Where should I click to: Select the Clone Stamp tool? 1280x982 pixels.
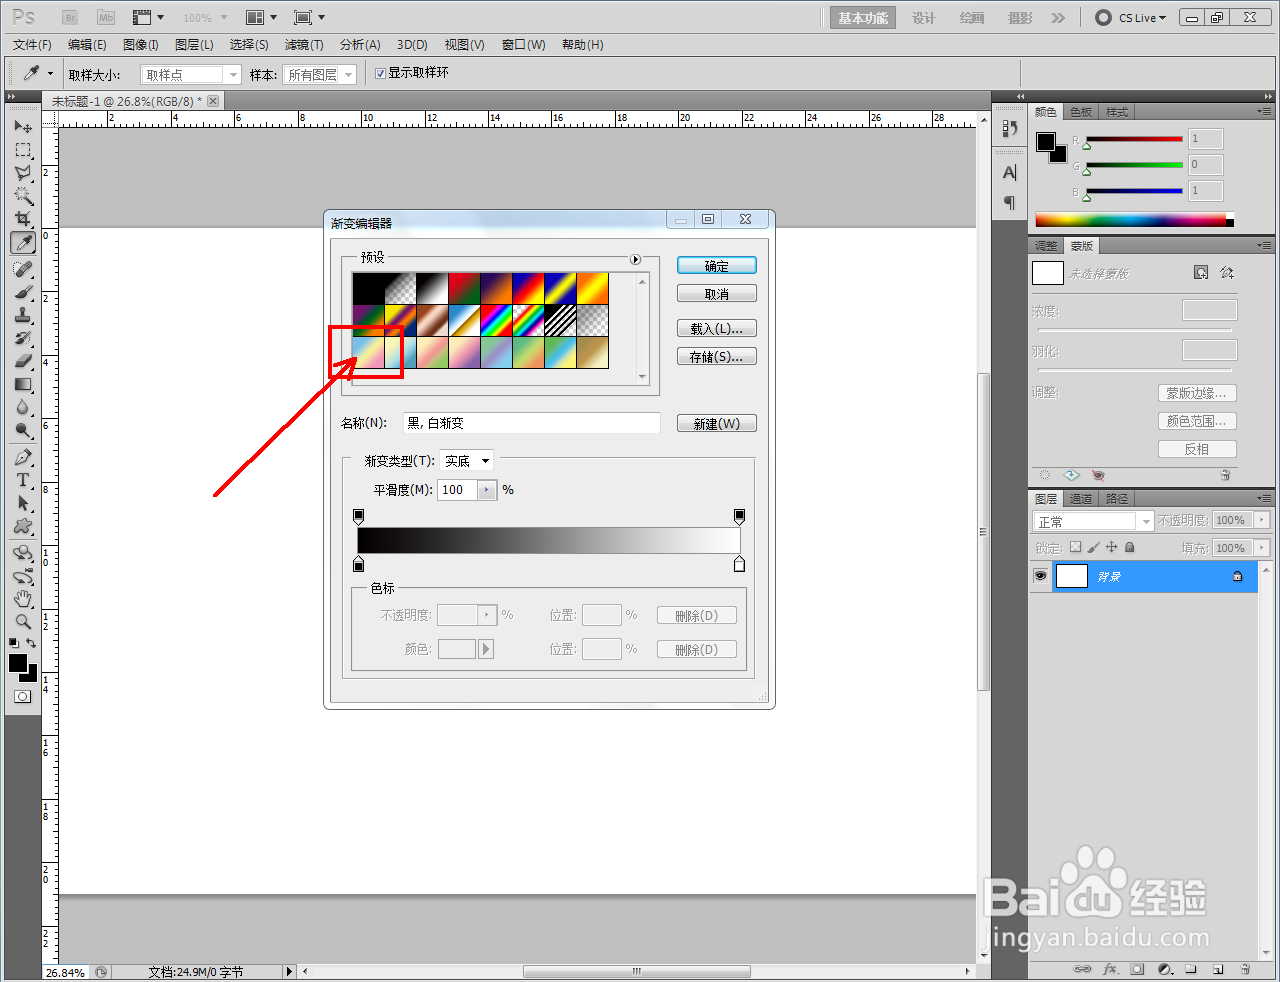[23, 315]
